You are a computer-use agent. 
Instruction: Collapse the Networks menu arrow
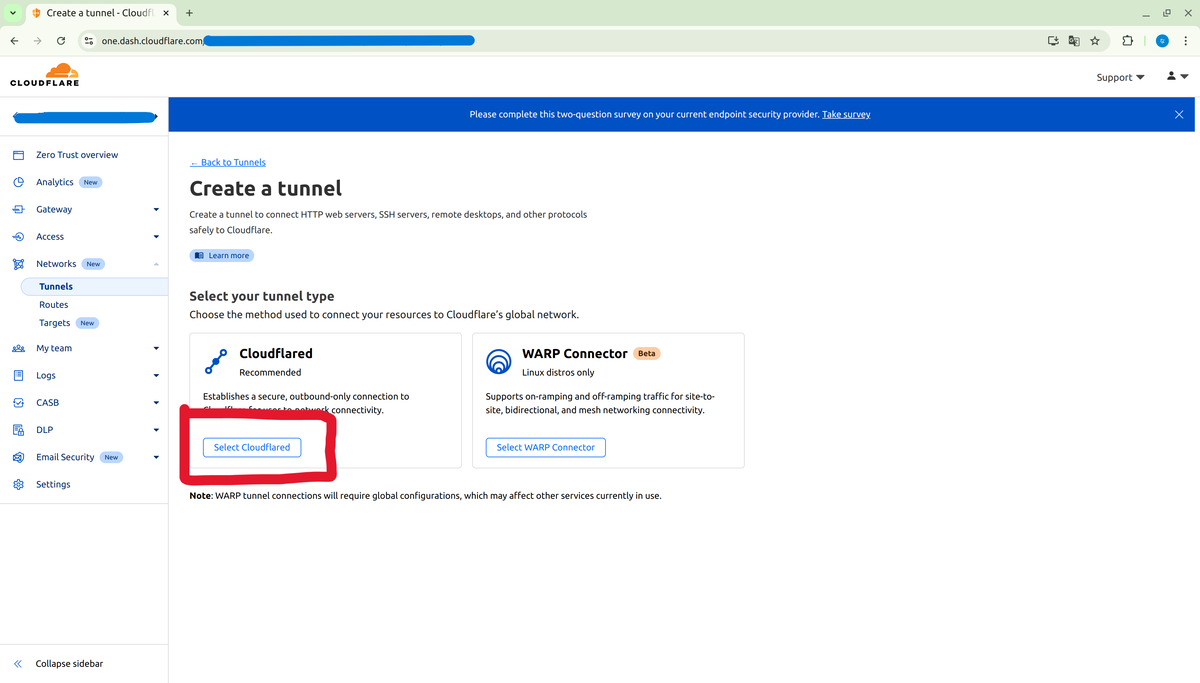coord(156,264)
